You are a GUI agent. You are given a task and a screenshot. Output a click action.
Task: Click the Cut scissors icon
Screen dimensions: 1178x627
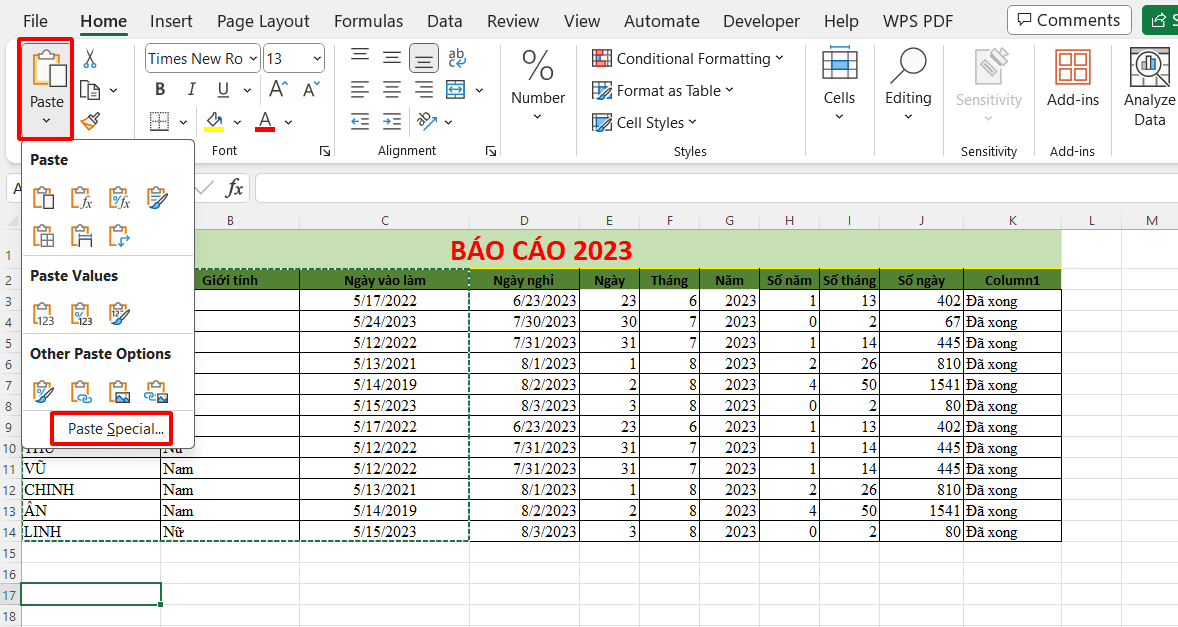coord(88,57)
